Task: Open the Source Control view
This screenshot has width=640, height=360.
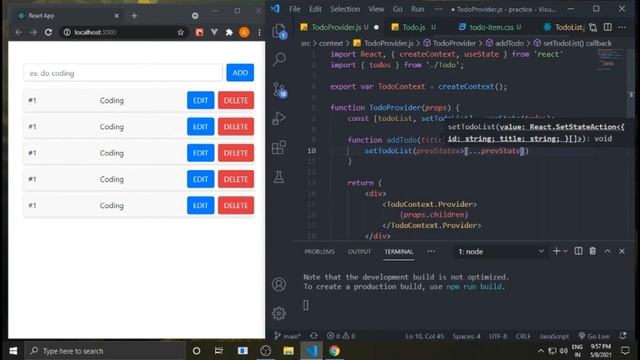Action: click(x=280, y=89)
